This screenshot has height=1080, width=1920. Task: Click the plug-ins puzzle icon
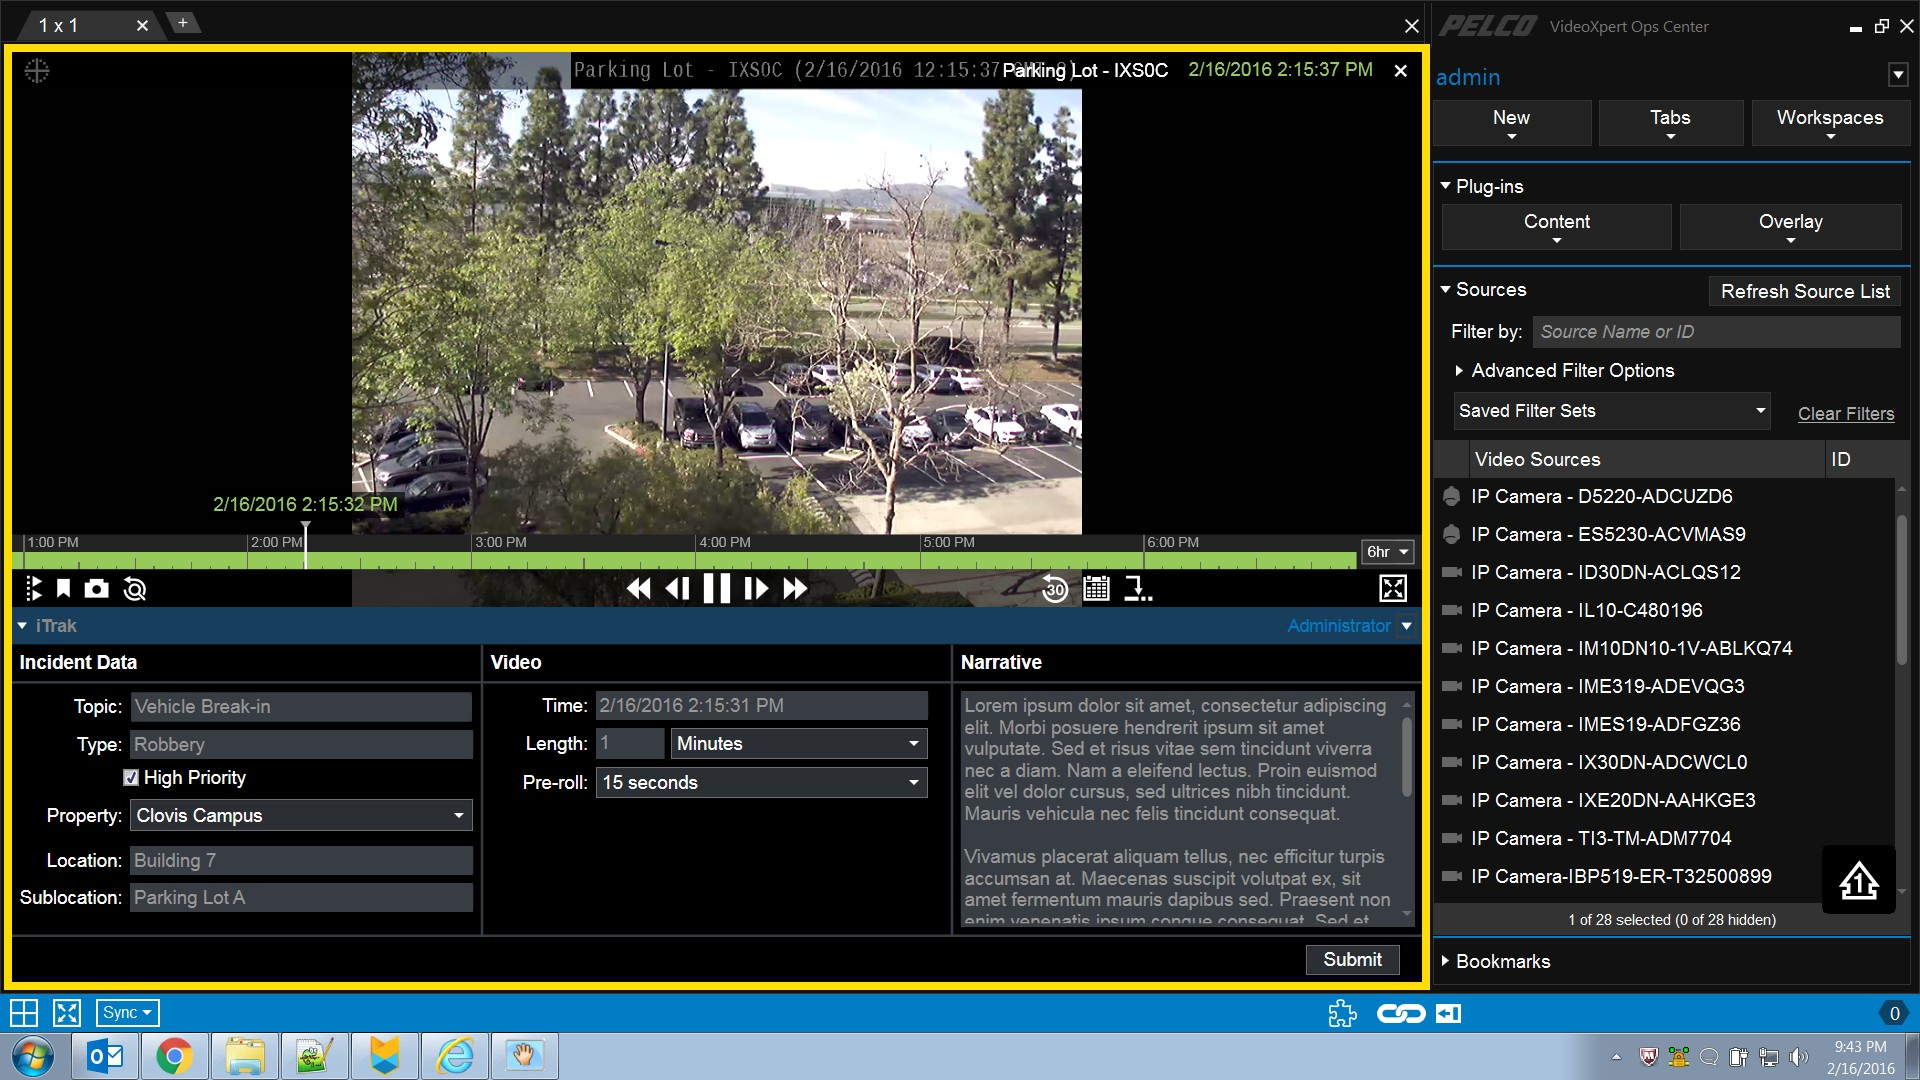tap(1342, 1013)
